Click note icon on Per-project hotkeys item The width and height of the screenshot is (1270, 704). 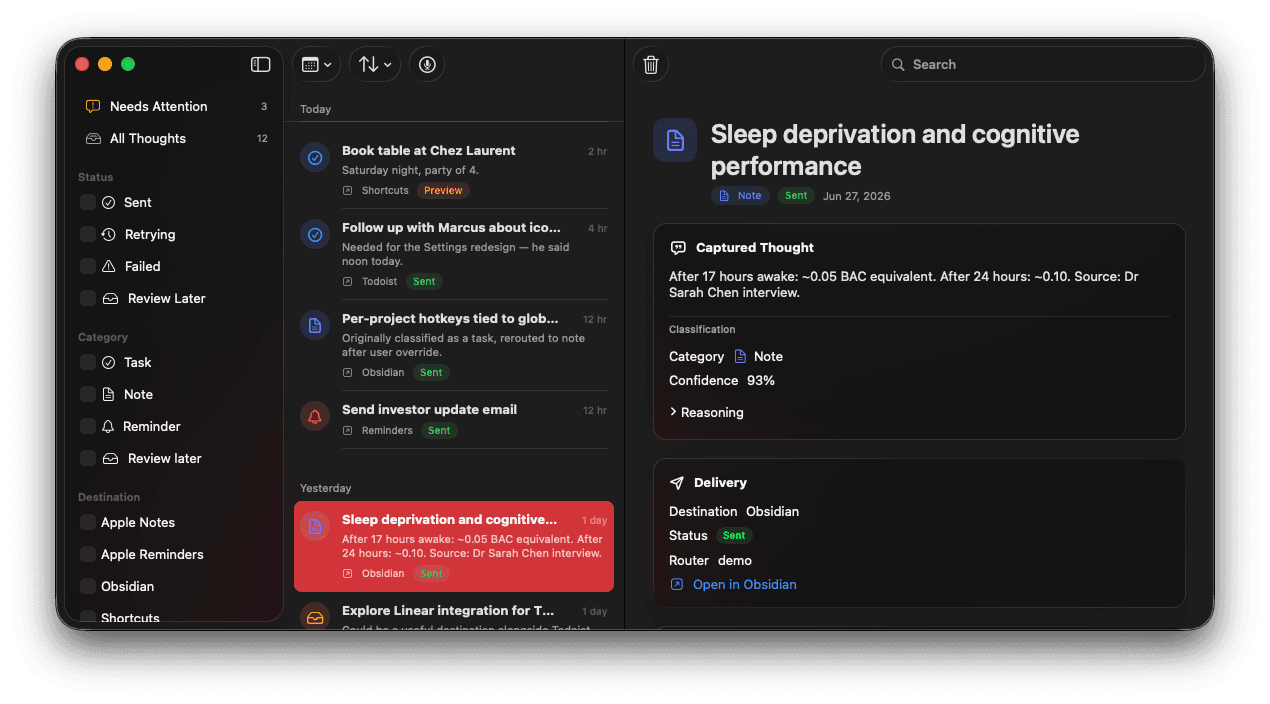click(315, 326)
